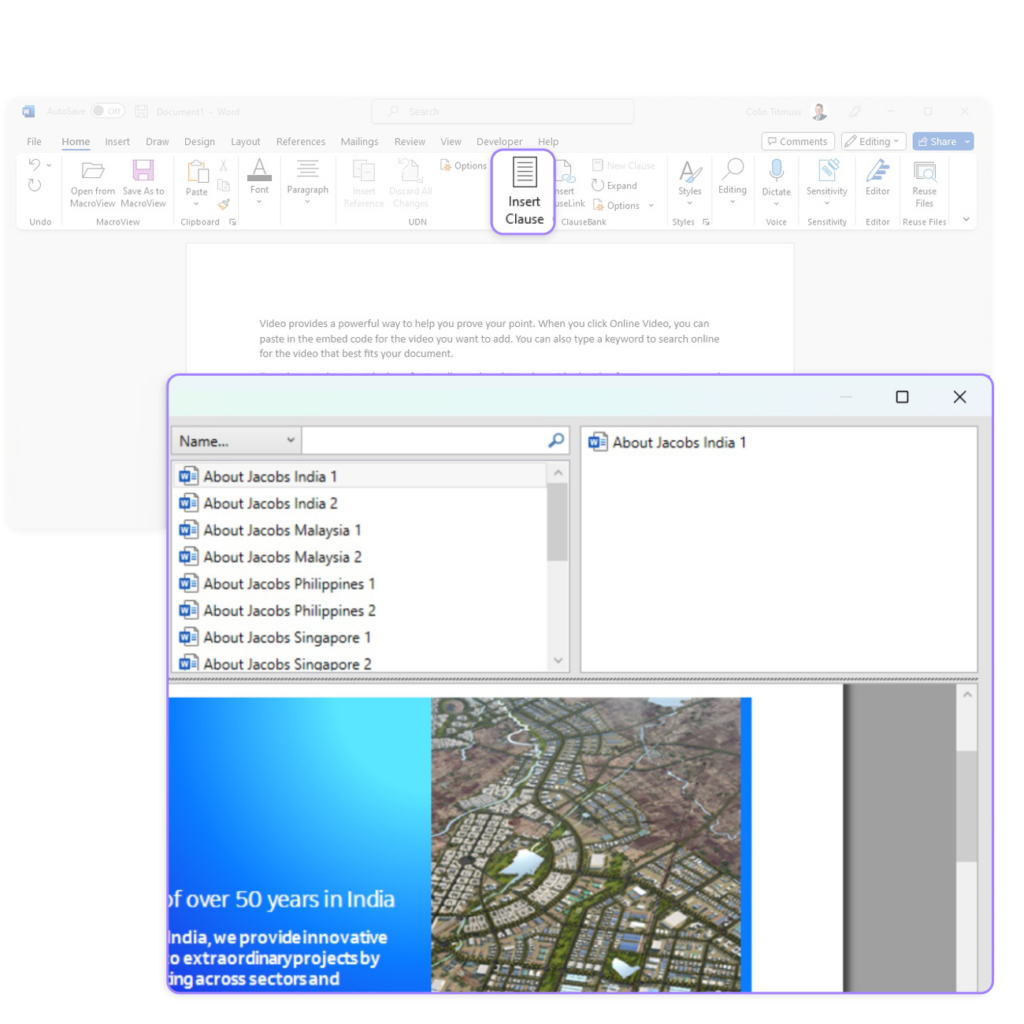Open the Sensitivity label icon

pyautogui.click(x=827, y=170)
